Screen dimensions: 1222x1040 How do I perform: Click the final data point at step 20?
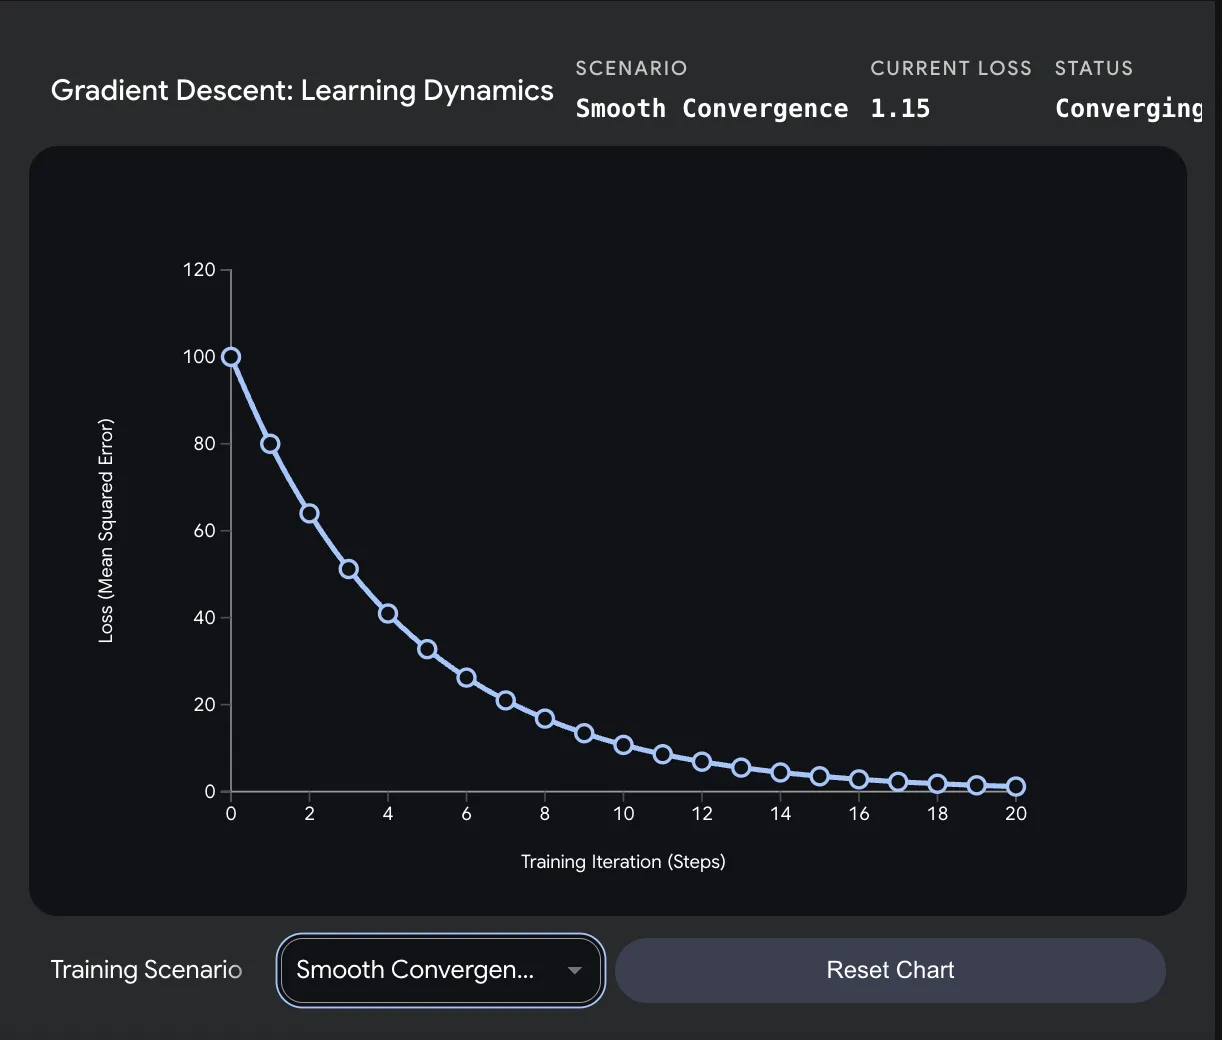tap(1016, 787)
